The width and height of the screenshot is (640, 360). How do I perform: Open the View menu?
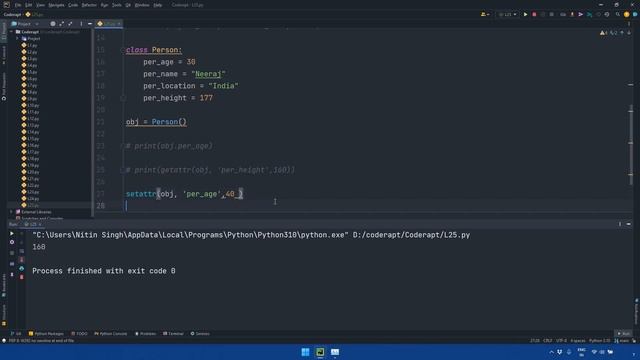40,5
